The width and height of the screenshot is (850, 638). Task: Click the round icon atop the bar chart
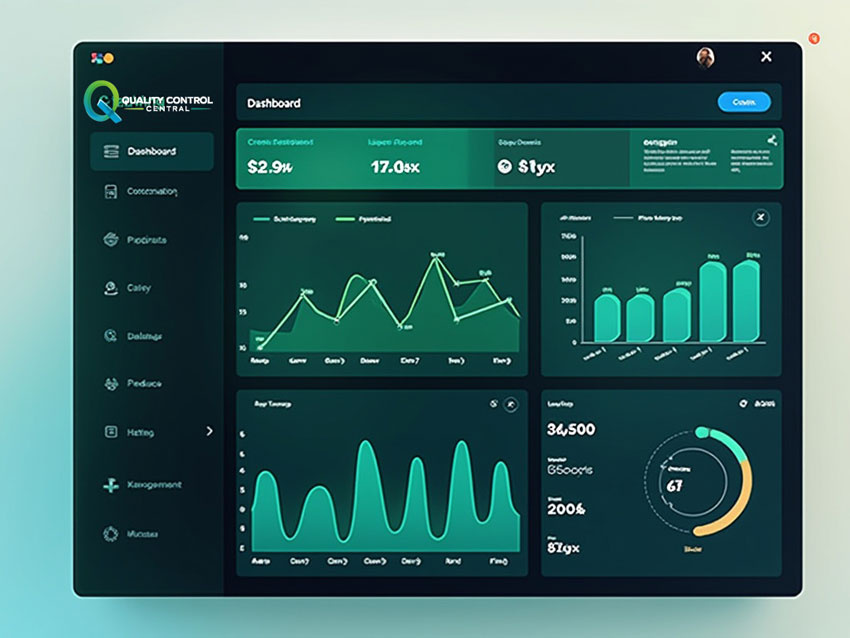click(760, 217)
